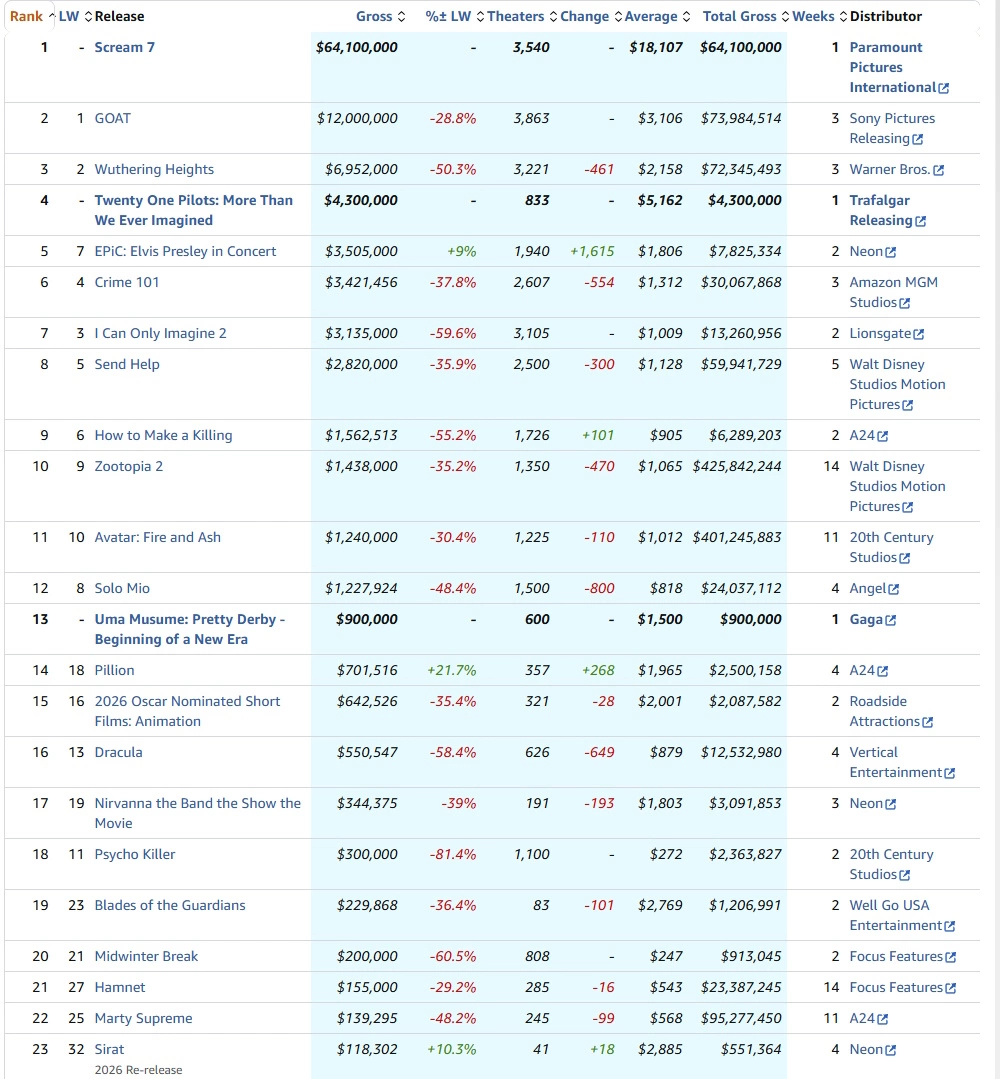Sort by Weeks column header
The width and height of the screenshot is (1000, 1079).
click(x=819, y=17)
